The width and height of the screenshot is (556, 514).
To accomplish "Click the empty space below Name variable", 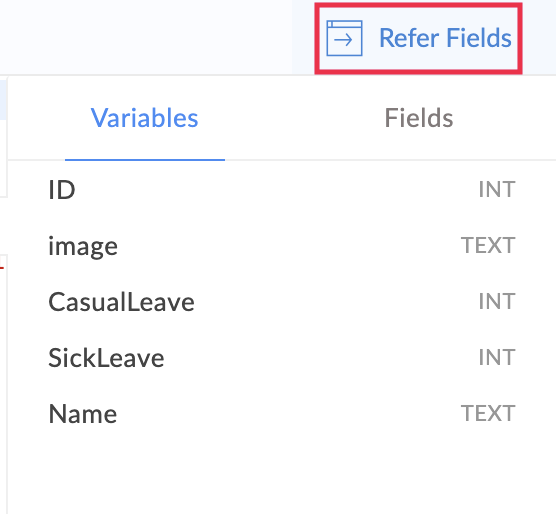I will tap(282, 475).
